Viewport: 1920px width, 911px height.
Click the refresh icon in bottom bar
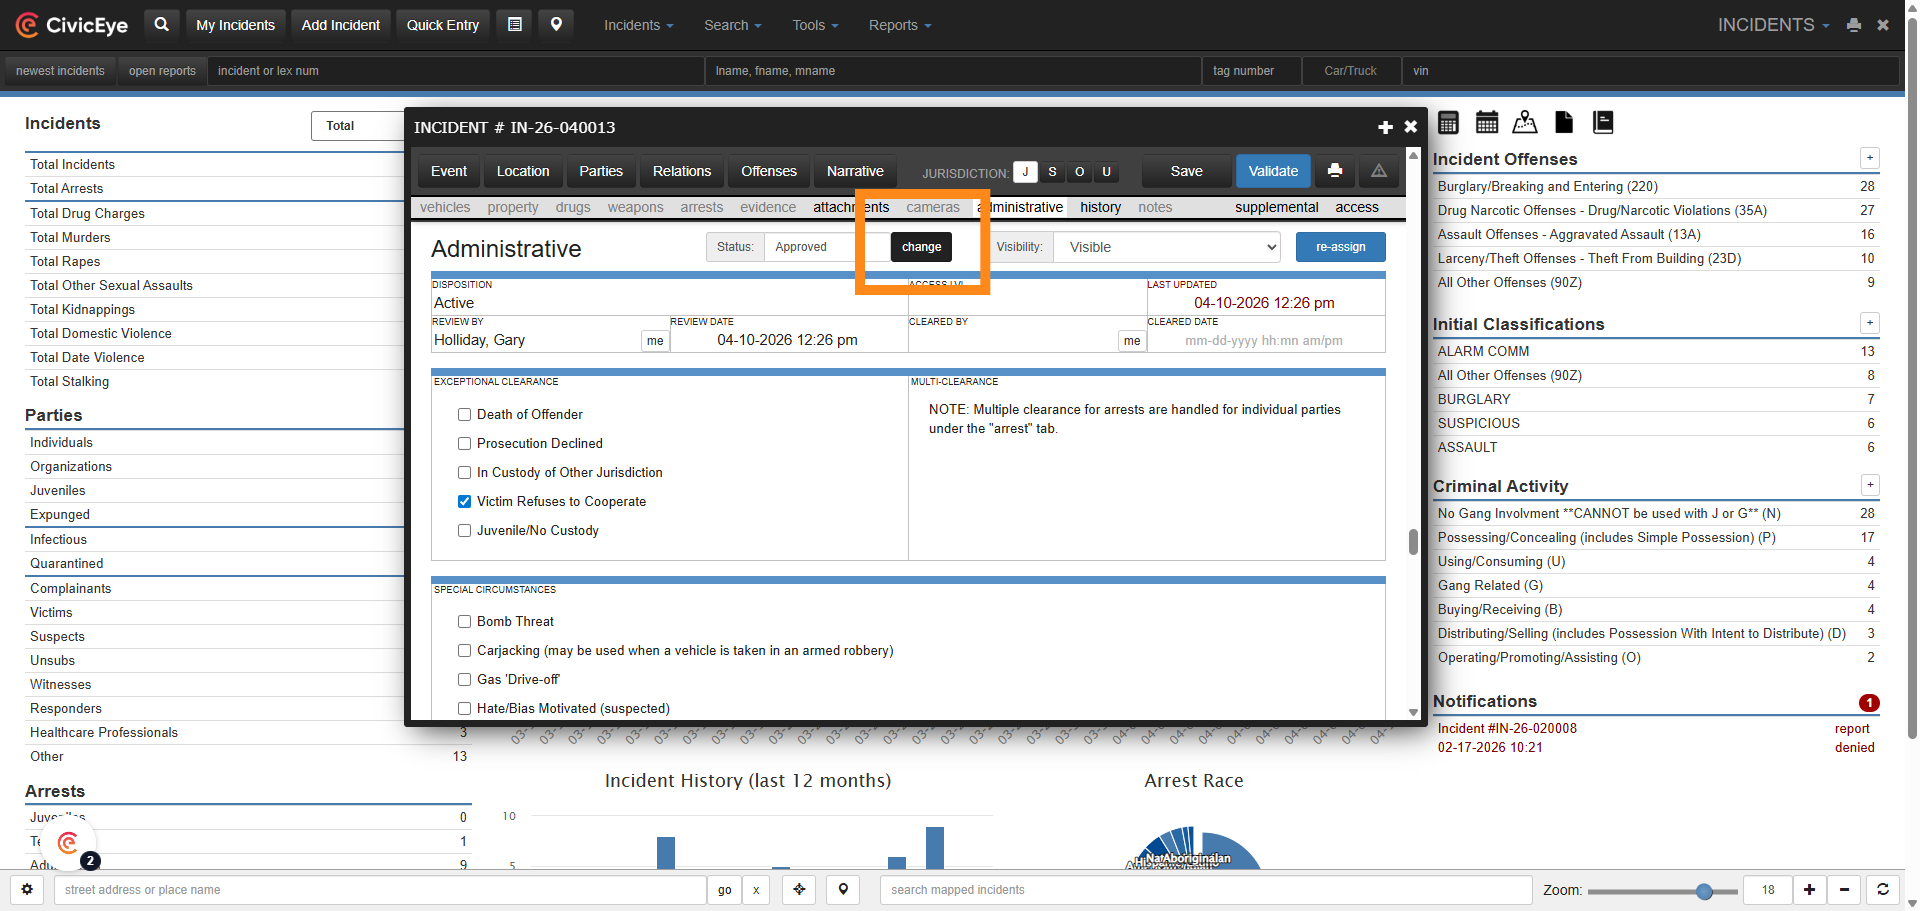point(1882,889)
